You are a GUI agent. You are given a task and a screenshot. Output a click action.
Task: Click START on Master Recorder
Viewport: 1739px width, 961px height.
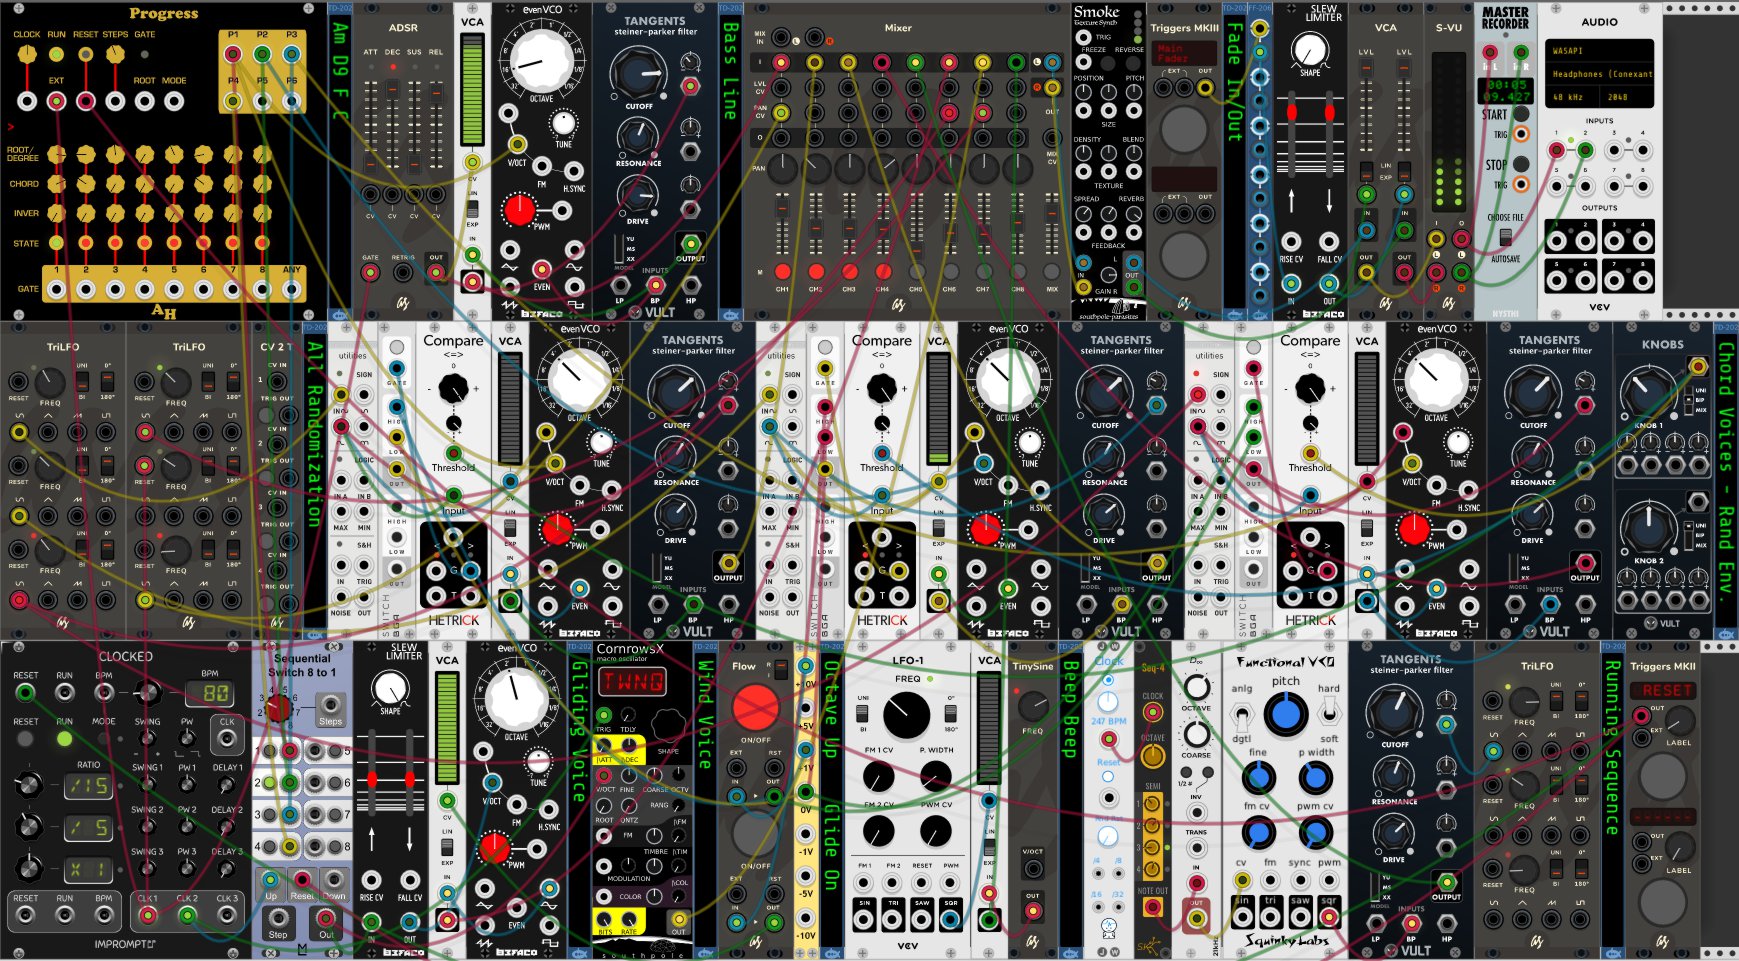pyautogui.click(x=1521, y=113)
